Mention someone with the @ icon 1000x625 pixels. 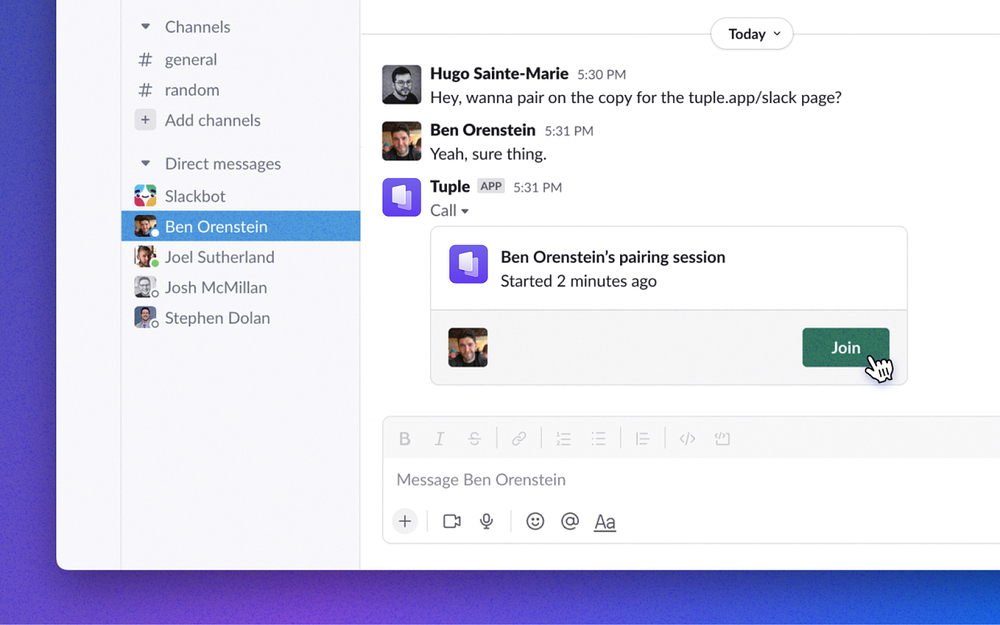point(570,521)
